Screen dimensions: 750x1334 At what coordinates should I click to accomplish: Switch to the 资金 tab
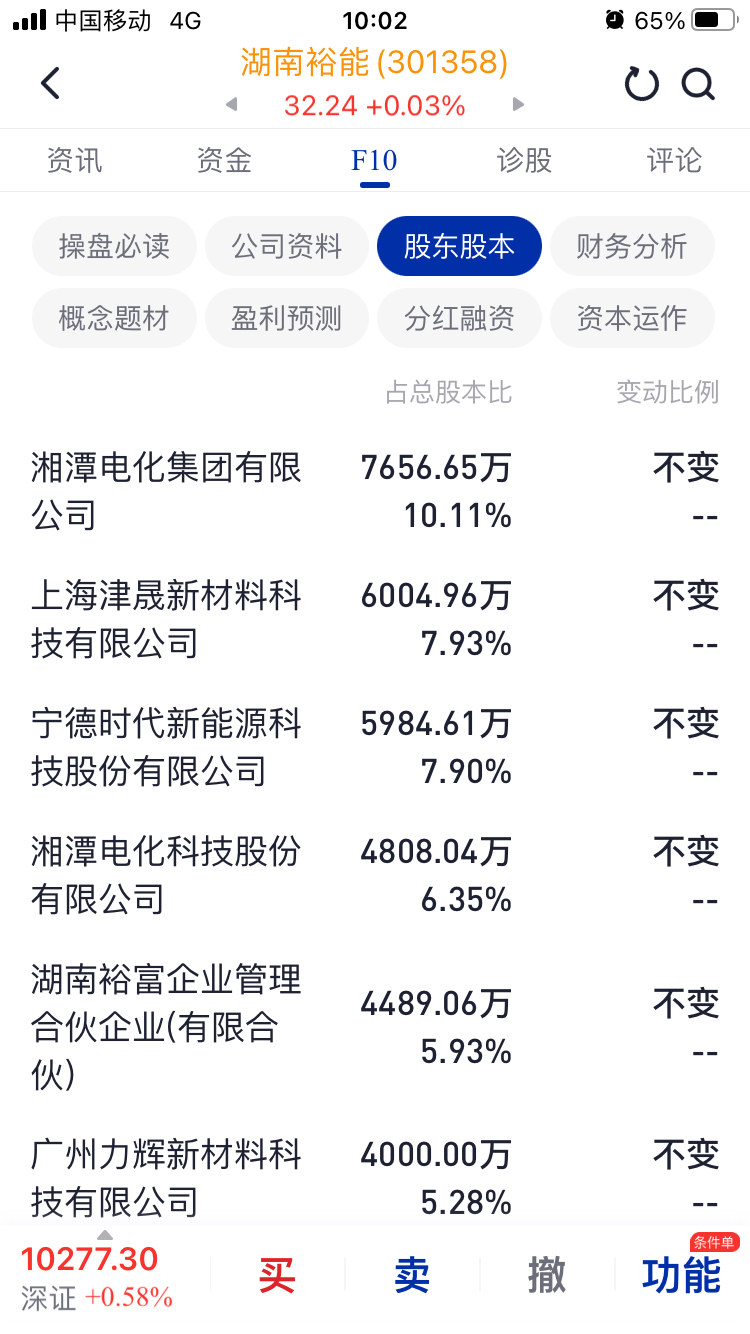tap(224, 160)
